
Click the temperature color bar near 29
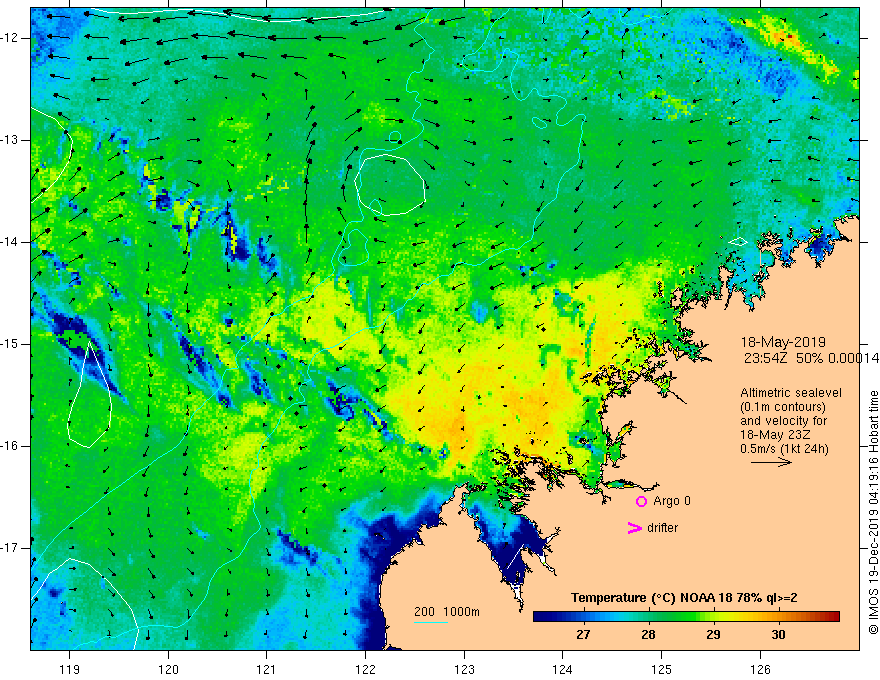(x=713, y=617)
